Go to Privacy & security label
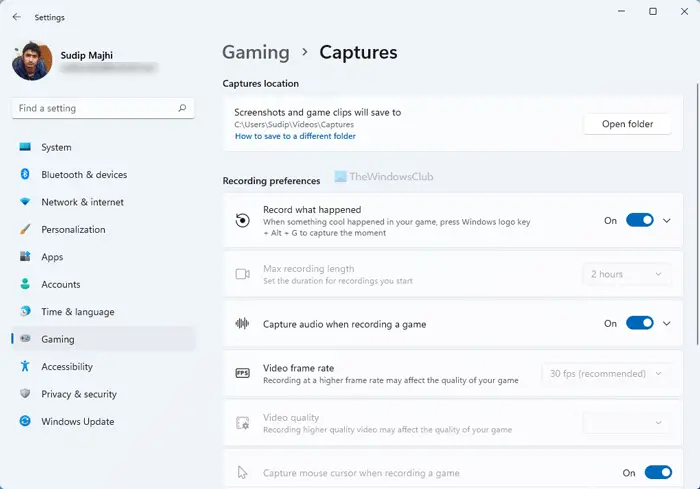The height and width of the screenshot is (489, 700). point(79,394)
